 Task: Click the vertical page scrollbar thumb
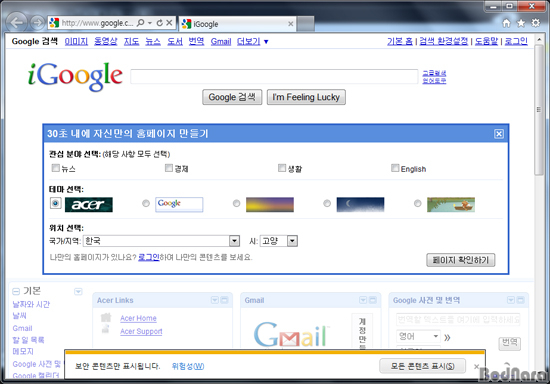click(x=539, y=110)
